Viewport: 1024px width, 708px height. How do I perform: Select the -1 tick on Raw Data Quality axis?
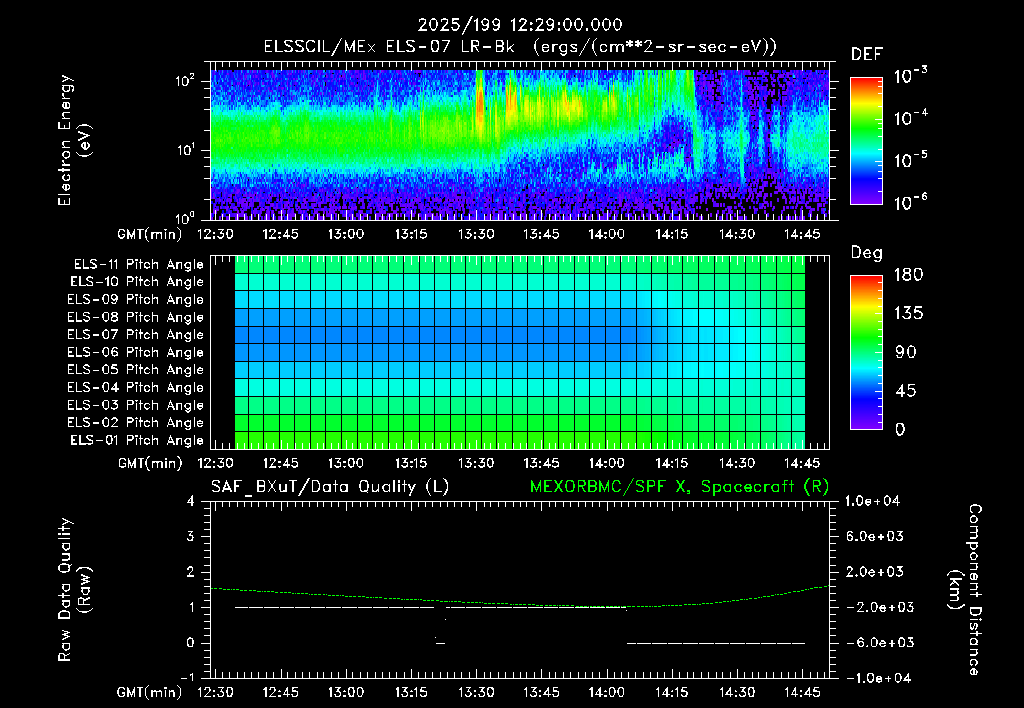pos(187,677)
